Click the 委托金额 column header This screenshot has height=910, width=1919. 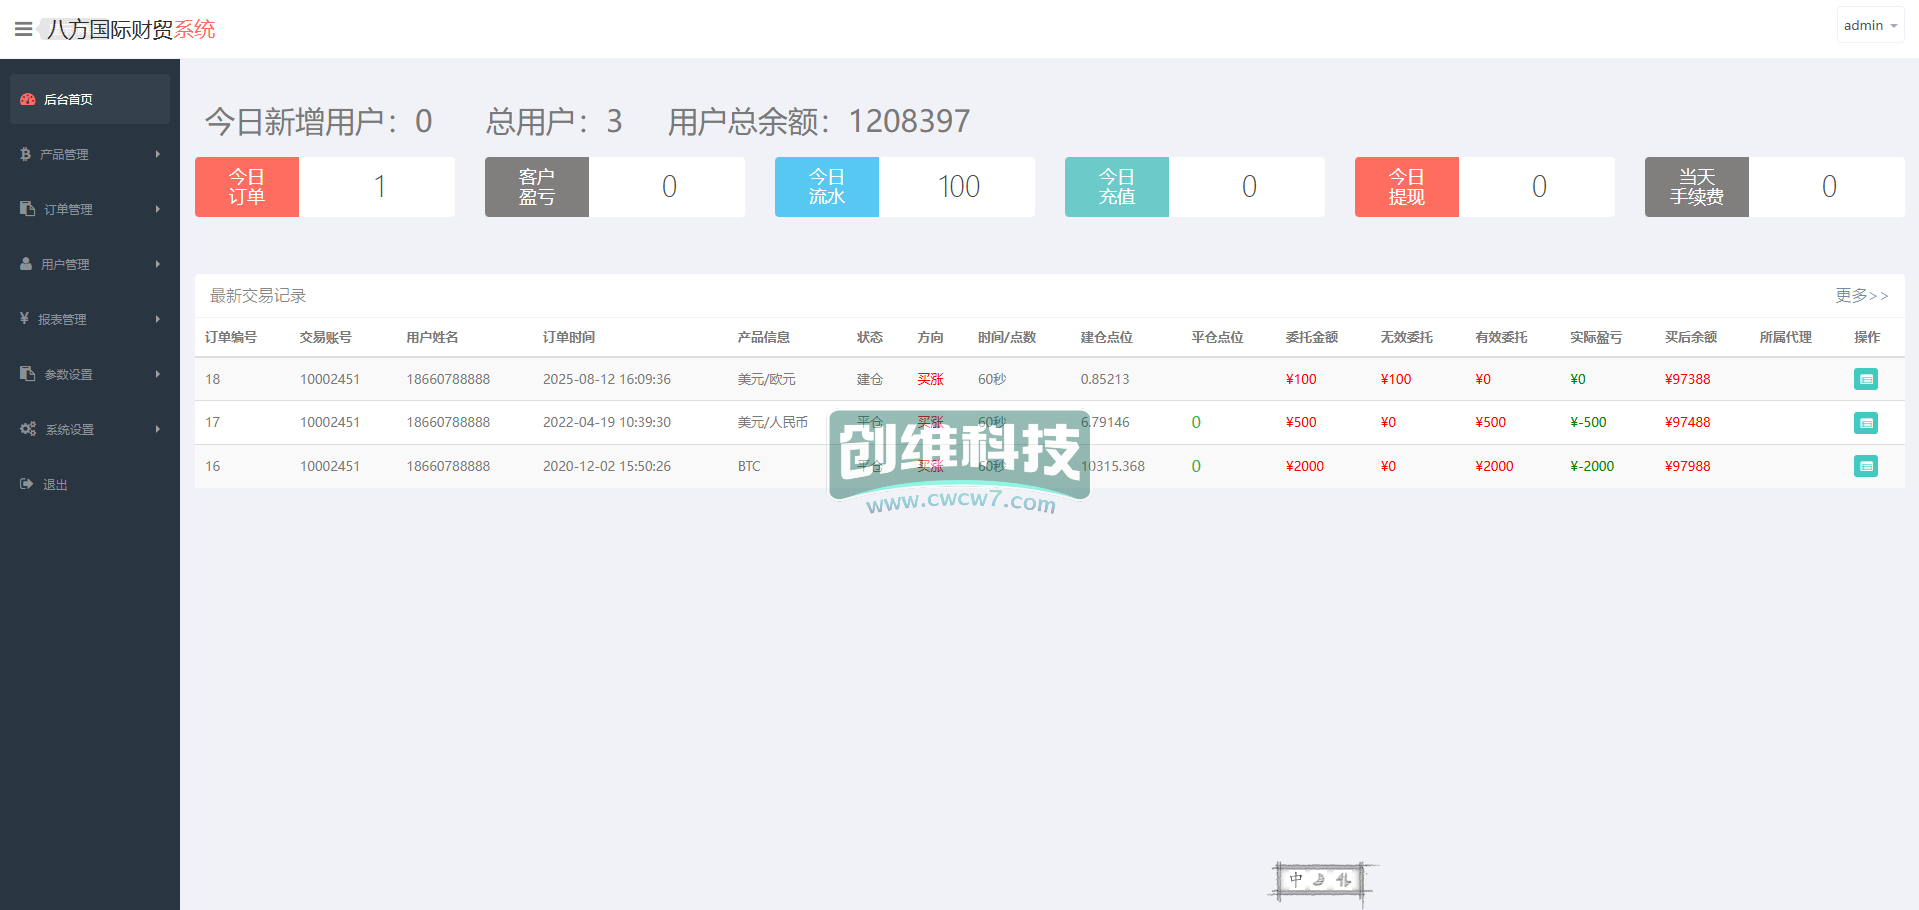click(1312, 338)
